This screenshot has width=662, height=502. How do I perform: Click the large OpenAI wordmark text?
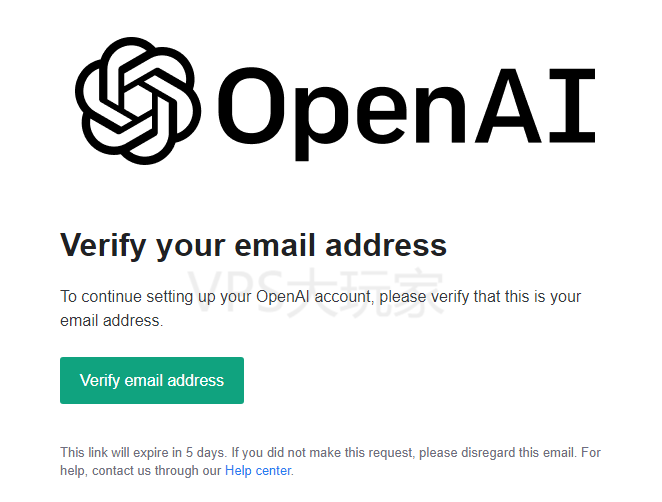[407, 112]
